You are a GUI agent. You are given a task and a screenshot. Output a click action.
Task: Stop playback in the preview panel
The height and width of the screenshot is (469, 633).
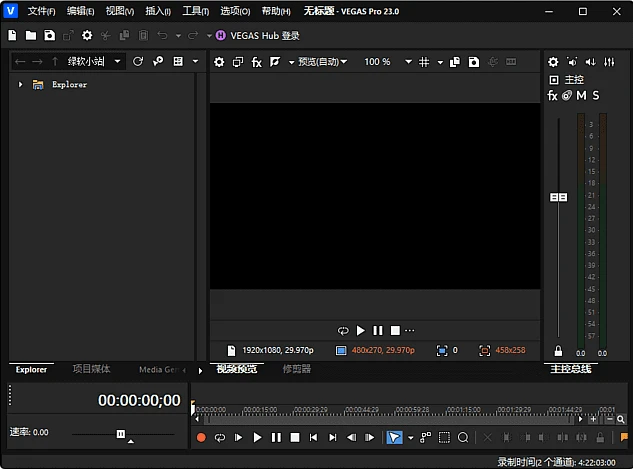tap(395, 331)
